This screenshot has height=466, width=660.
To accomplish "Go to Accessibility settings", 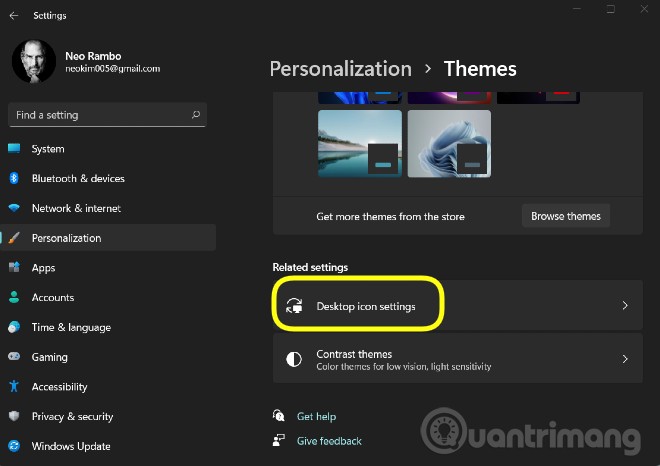I will 108,386.
